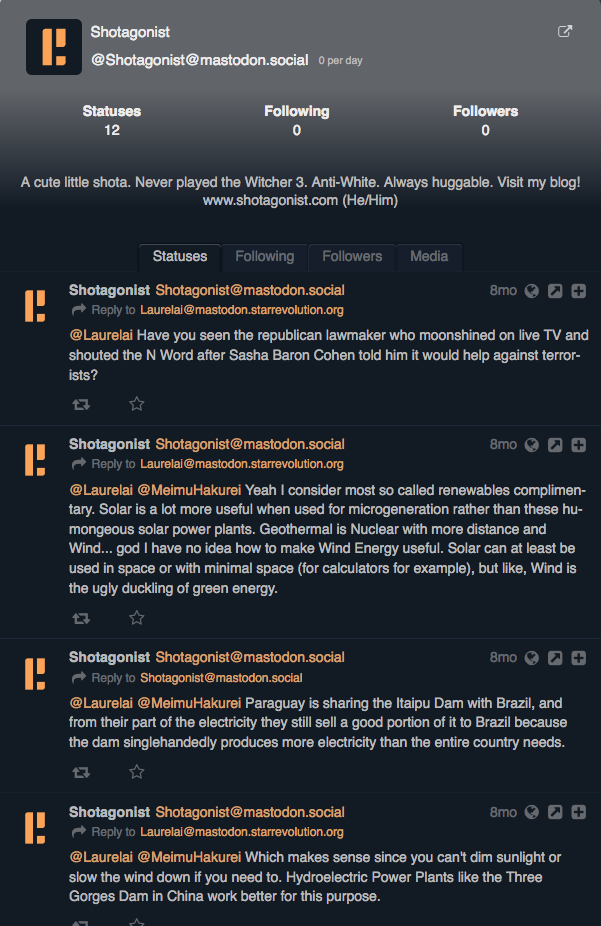This screenshot has height=926, width=601.
Task: Boost the Itaipu Dam post
Action: coord(81,772)
